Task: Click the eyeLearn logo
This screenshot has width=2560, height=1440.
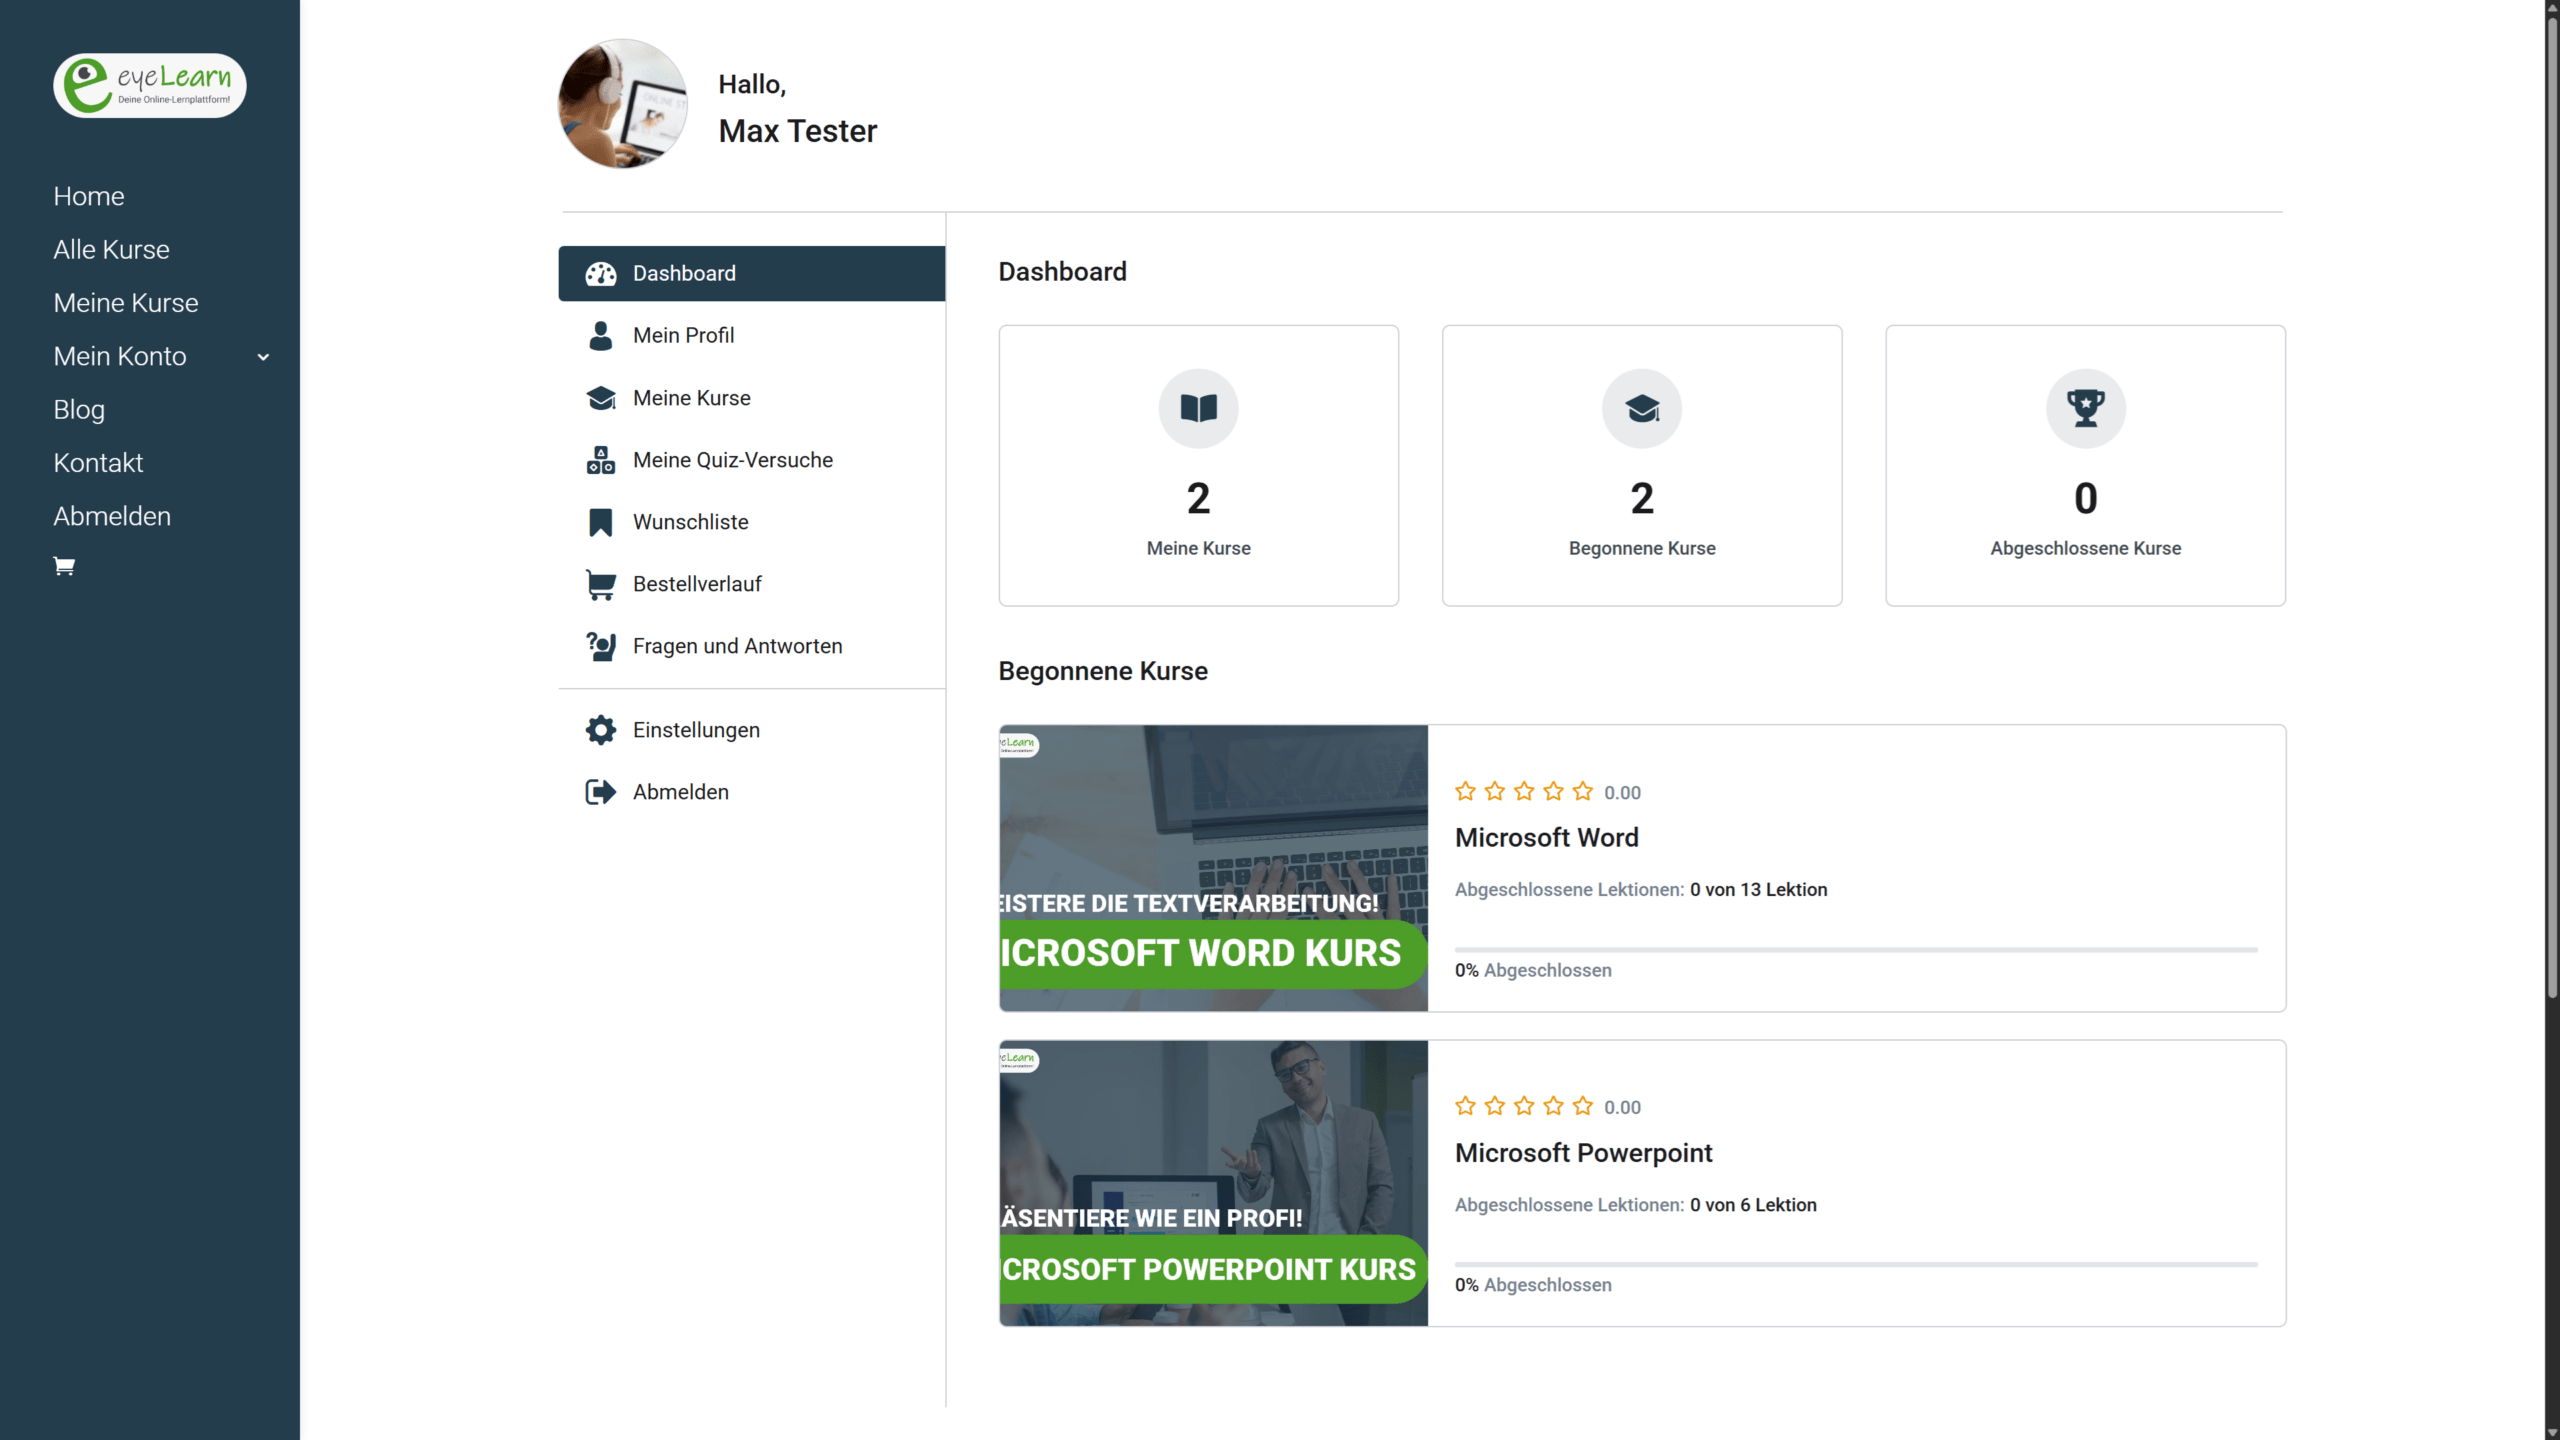Action: point(150,86)
